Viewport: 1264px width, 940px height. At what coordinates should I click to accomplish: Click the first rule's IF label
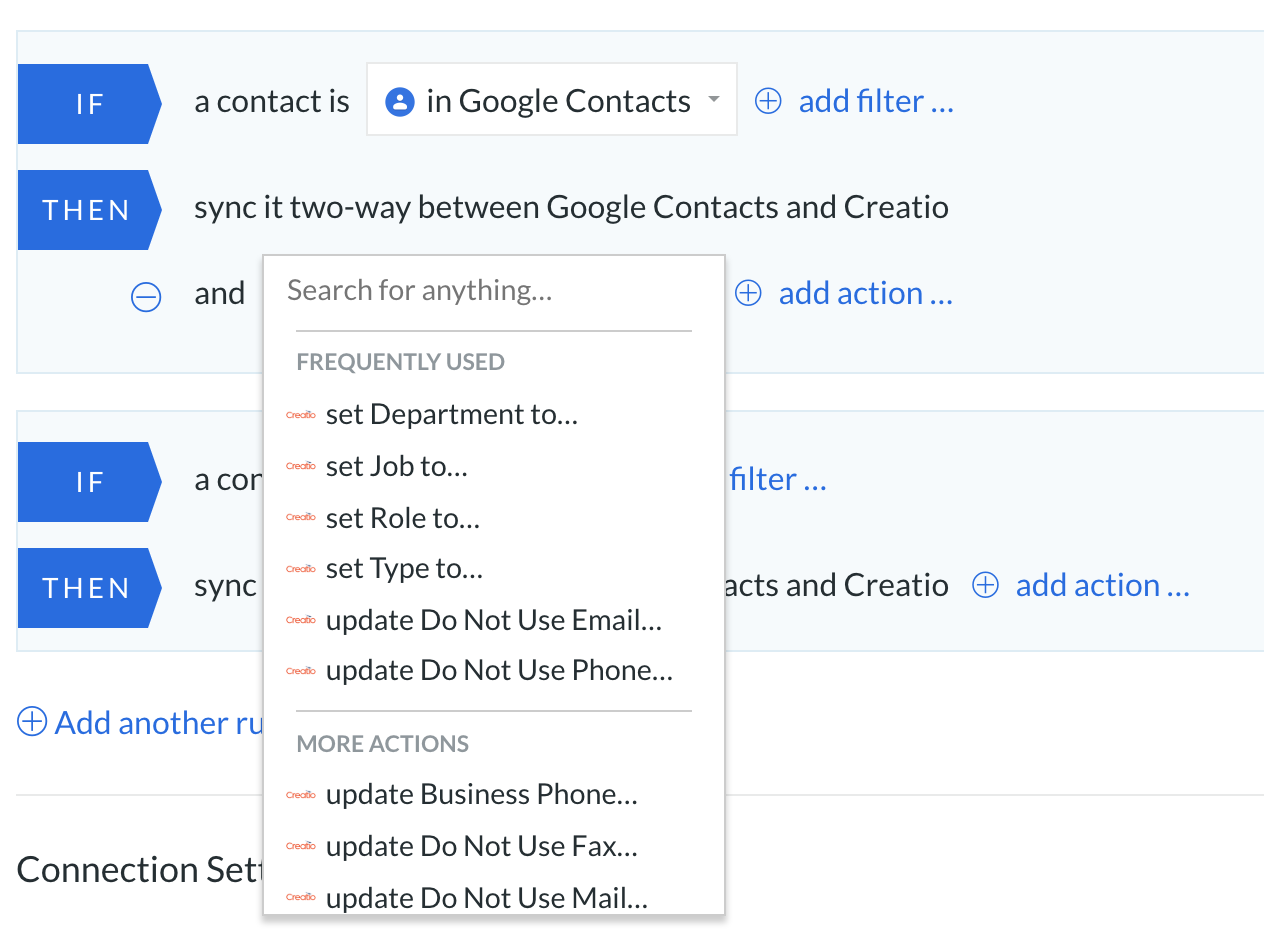click(89, 104)
